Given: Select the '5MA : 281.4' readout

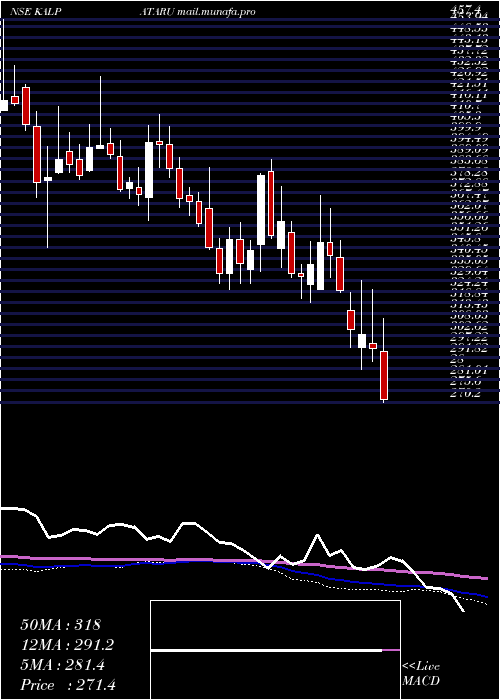Looking at the screenshot, I should click(x=62, y=665).
